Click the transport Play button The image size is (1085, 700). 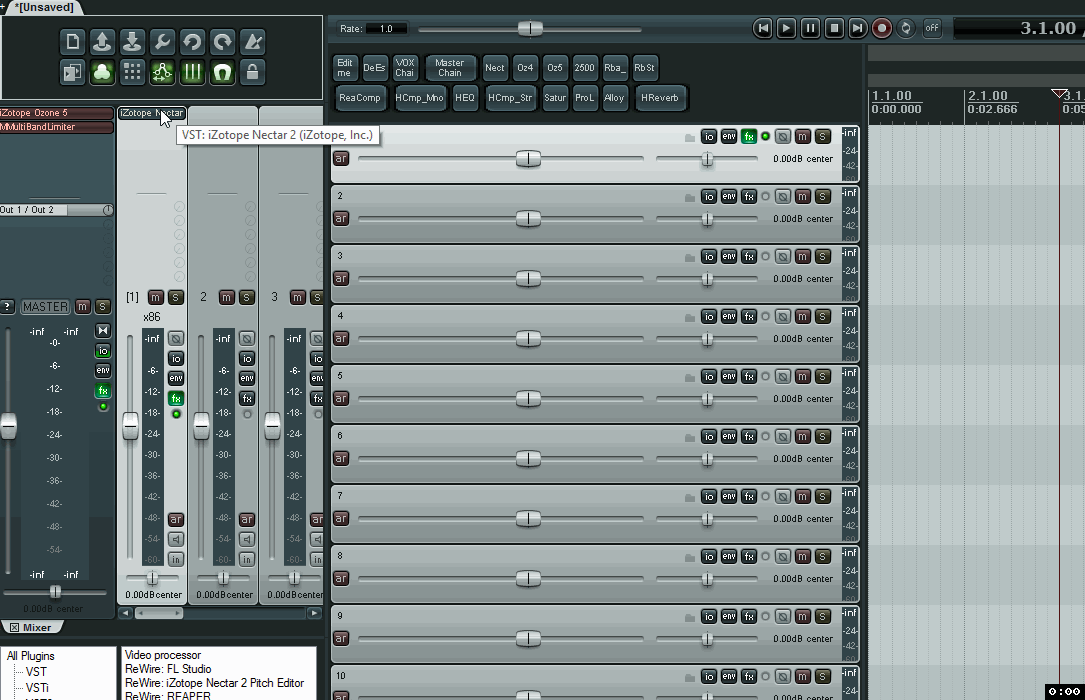(786, 28)
